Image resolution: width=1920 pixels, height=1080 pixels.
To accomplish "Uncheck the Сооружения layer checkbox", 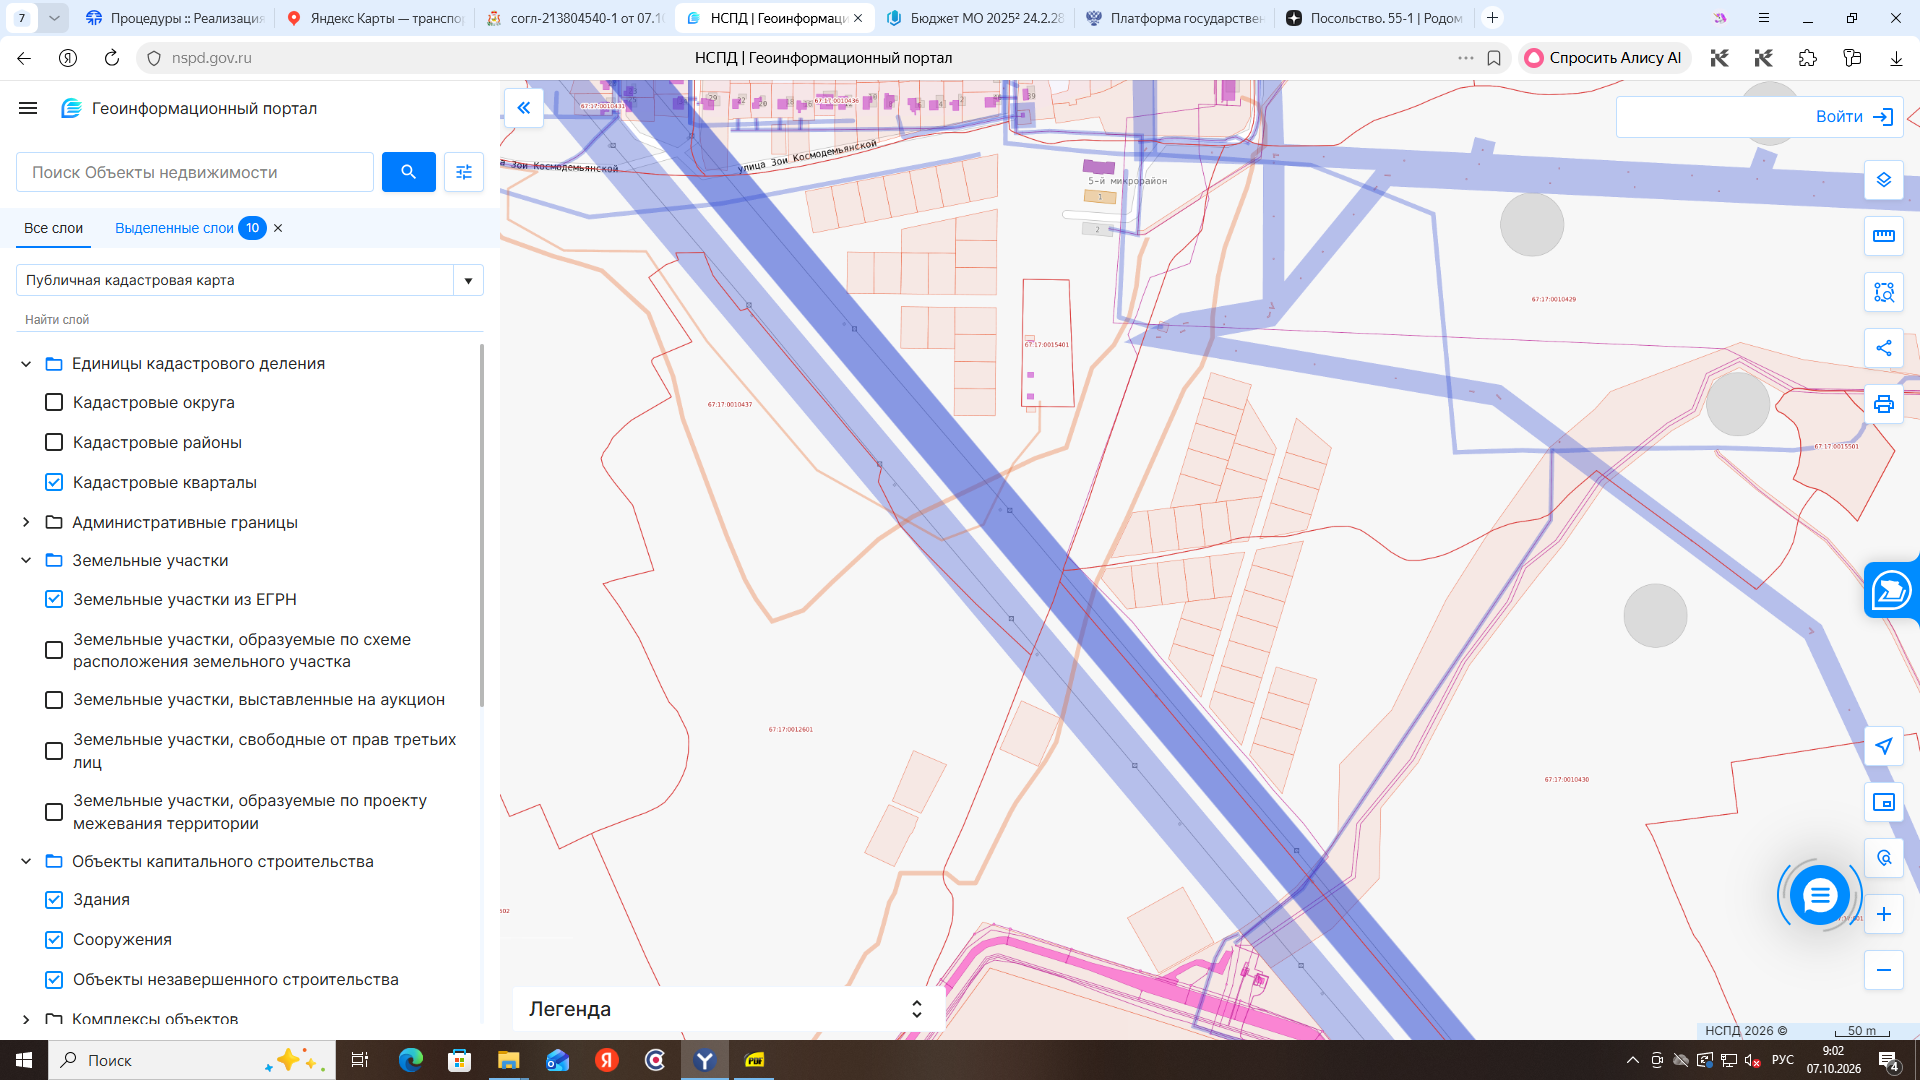I will (x=54, y=939).
